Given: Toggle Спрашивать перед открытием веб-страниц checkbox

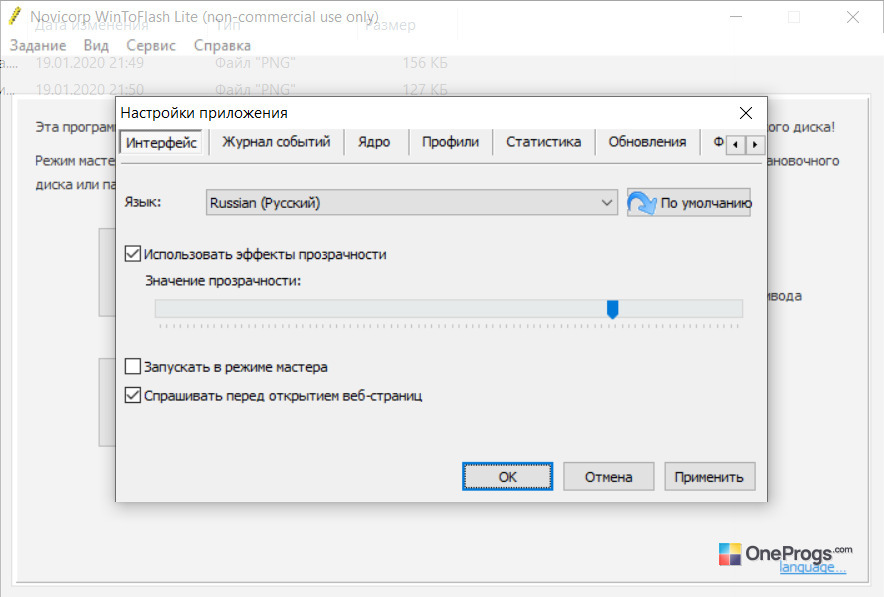Looking at the screenshot, I should pos(133,395).
